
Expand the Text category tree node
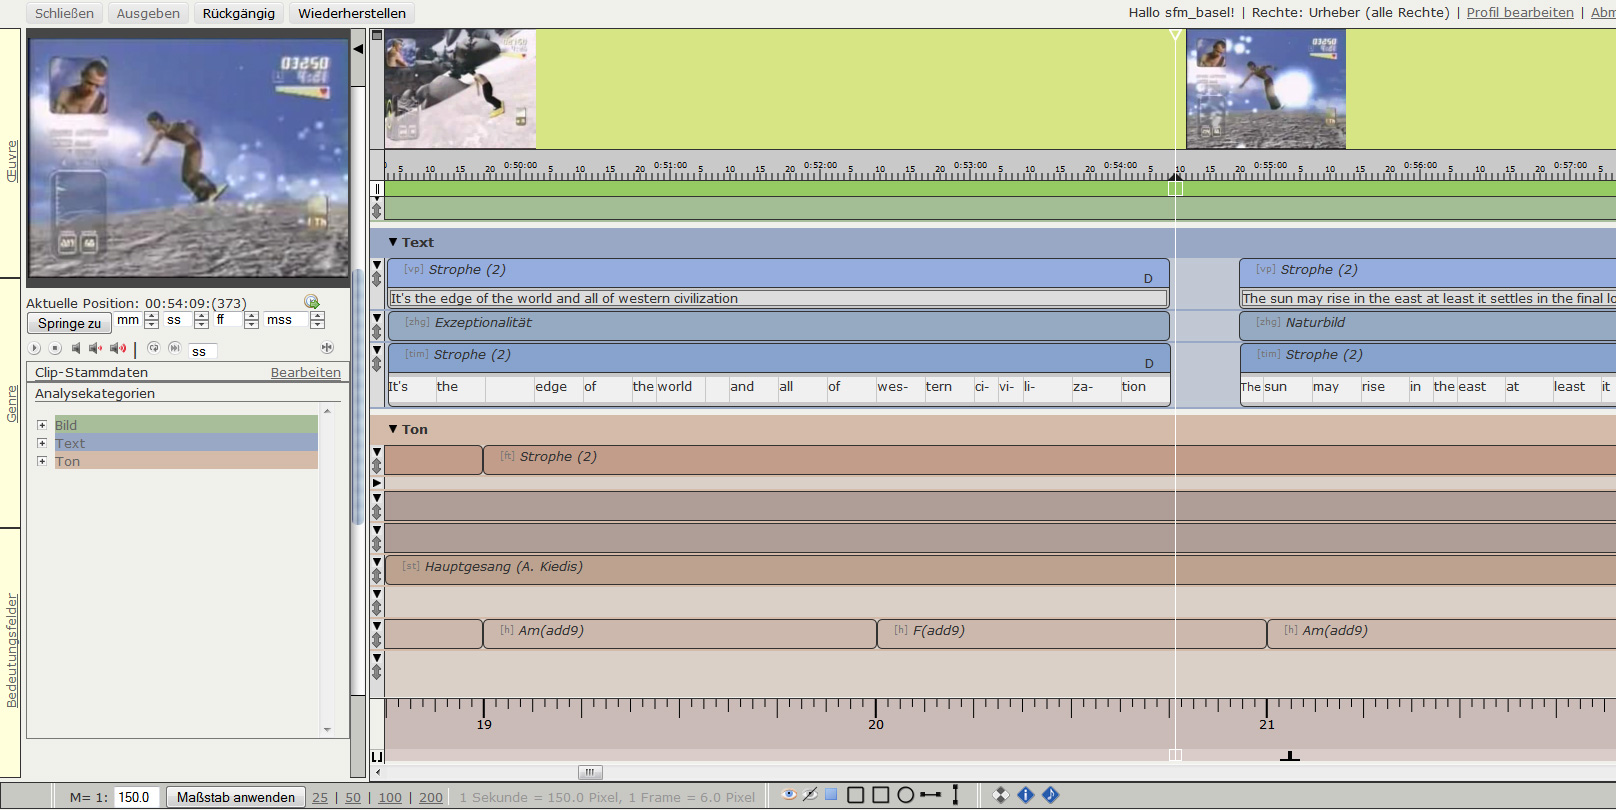point(42,443)
